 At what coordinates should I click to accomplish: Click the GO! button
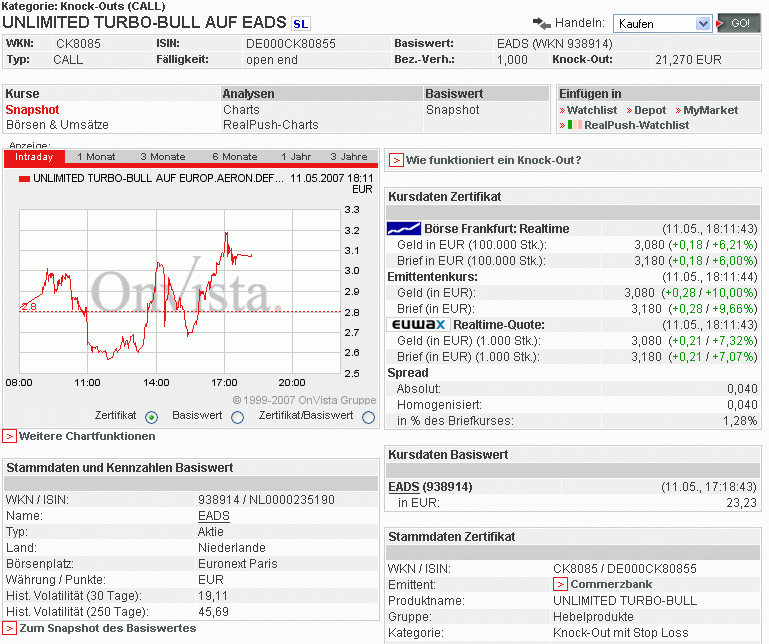[x=739, y=23]
